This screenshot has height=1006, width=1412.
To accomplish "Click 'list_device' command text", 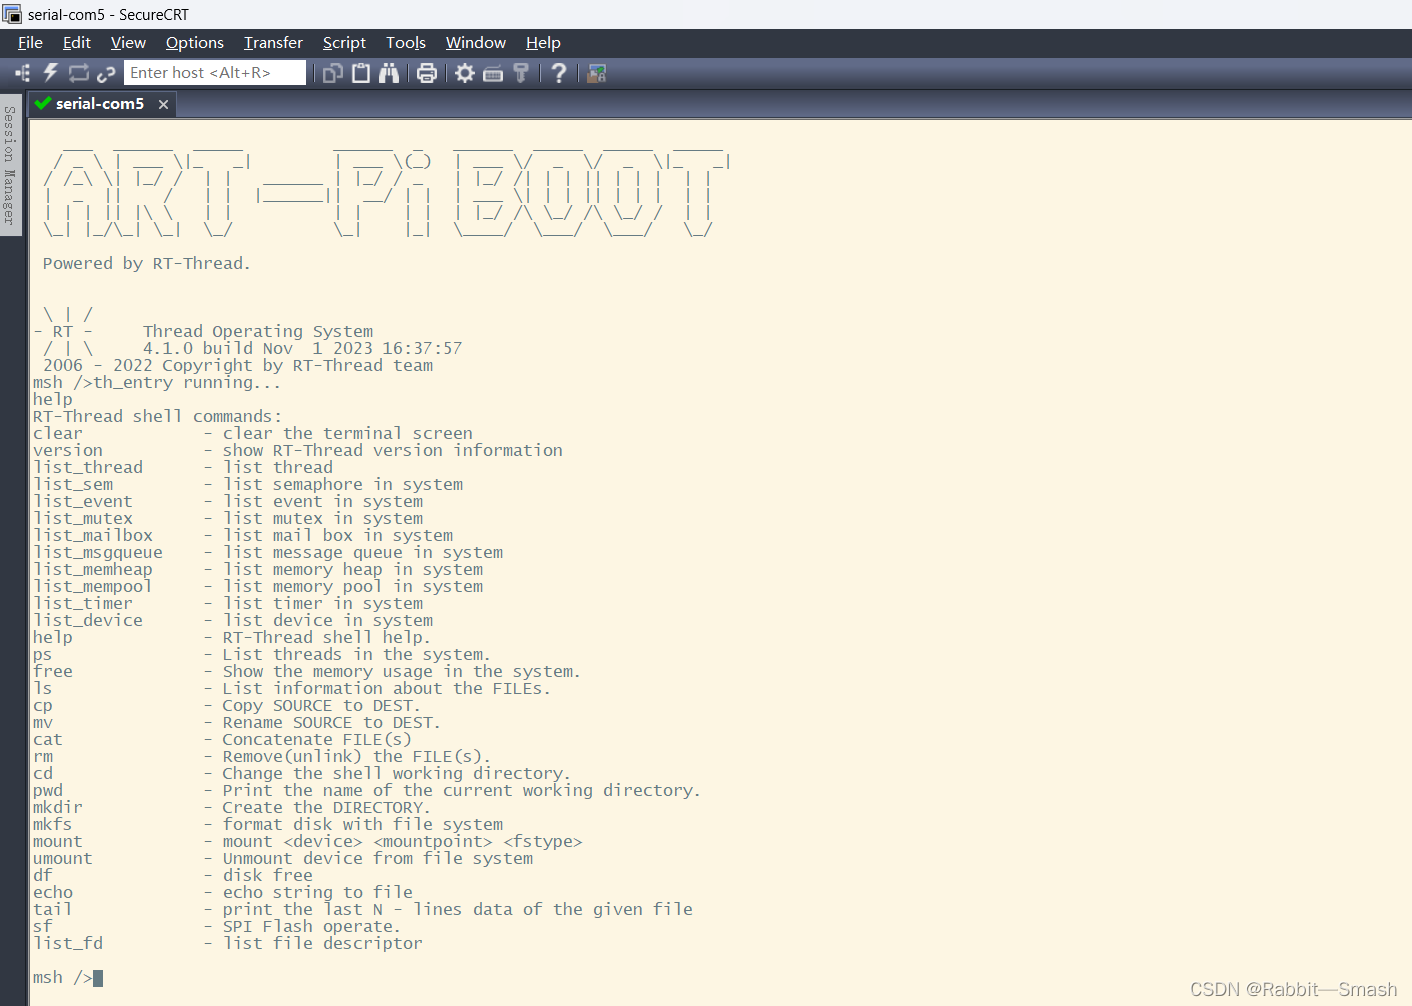I will [x=88, y=620].
